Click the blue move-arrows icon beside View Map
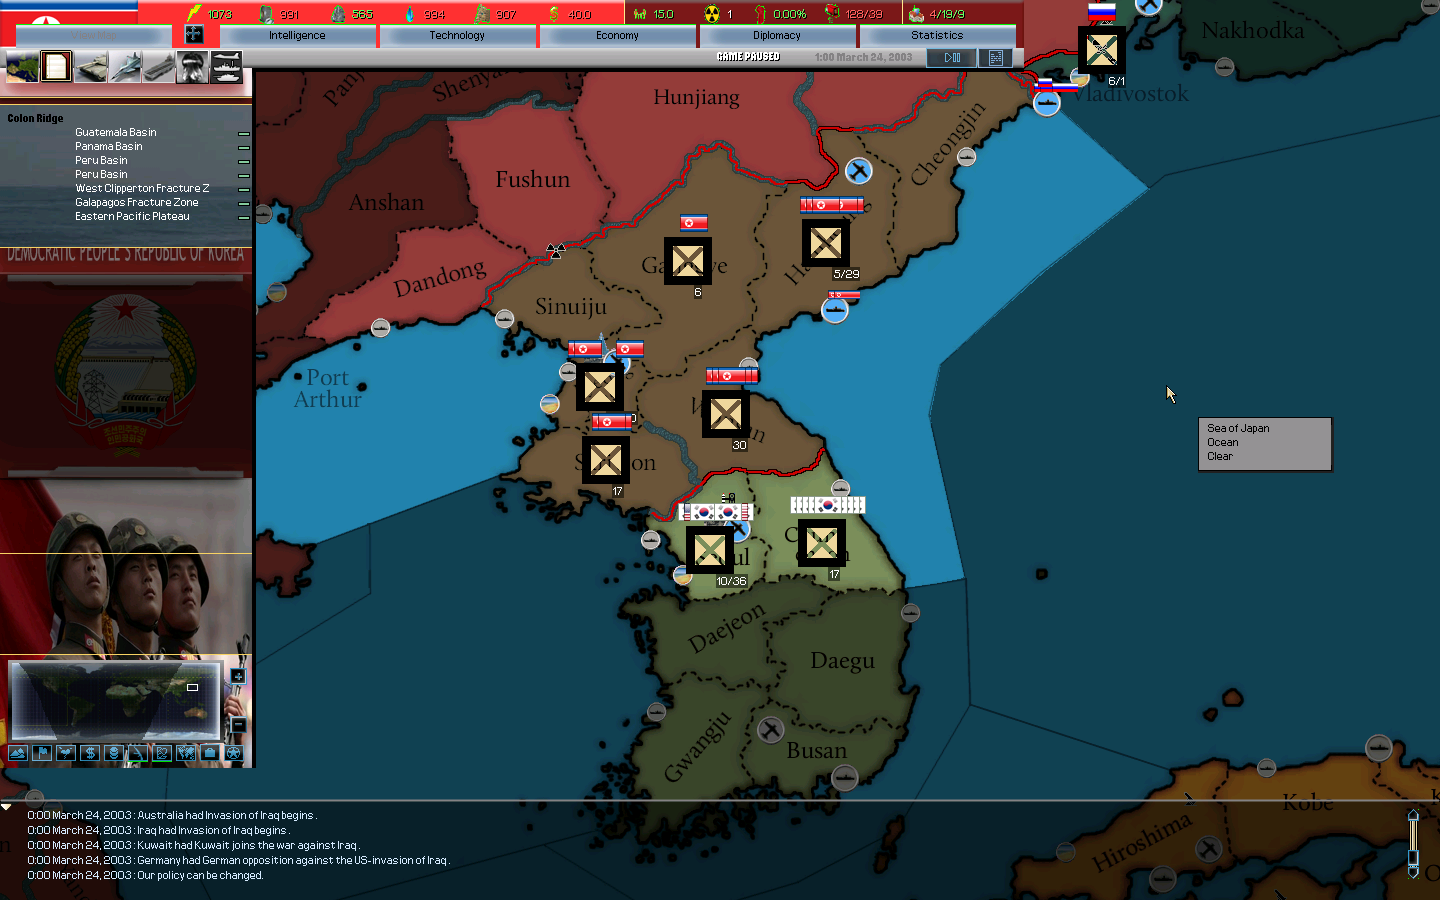The width and height of the screenshot is (1440, 900). 193,35
